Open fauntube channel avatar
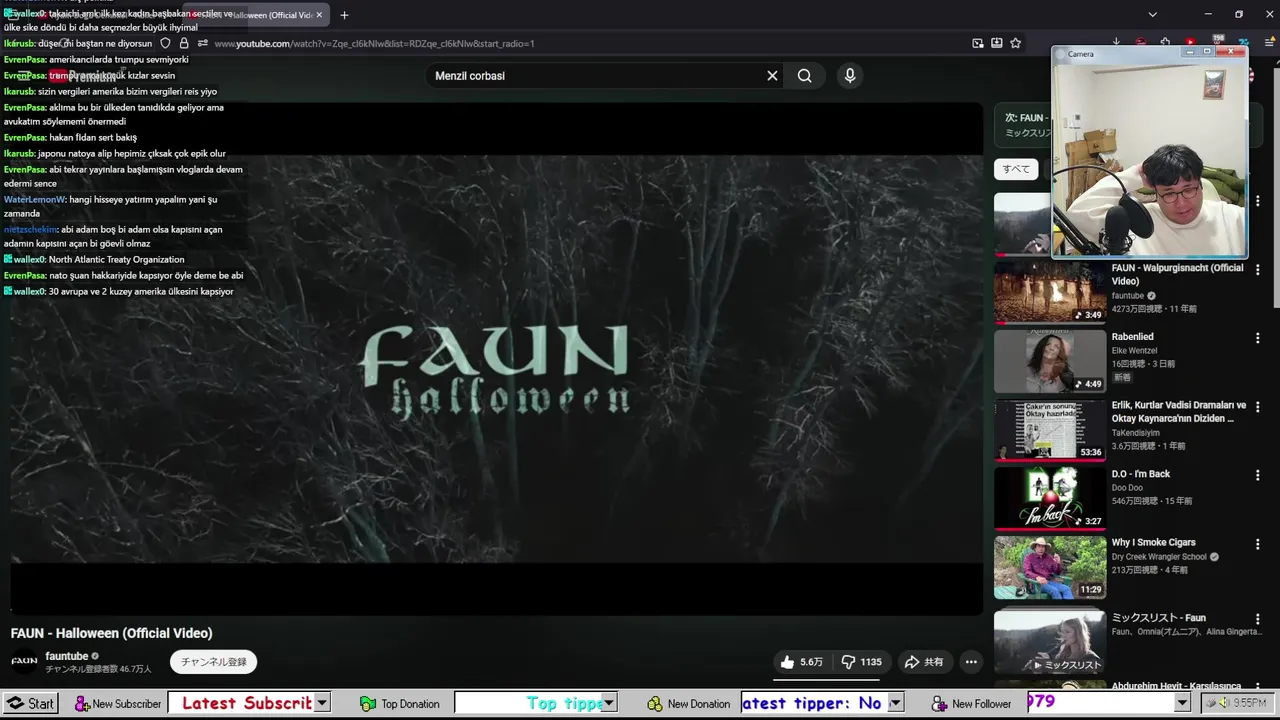1280x720 pixels. coord(24,662)
